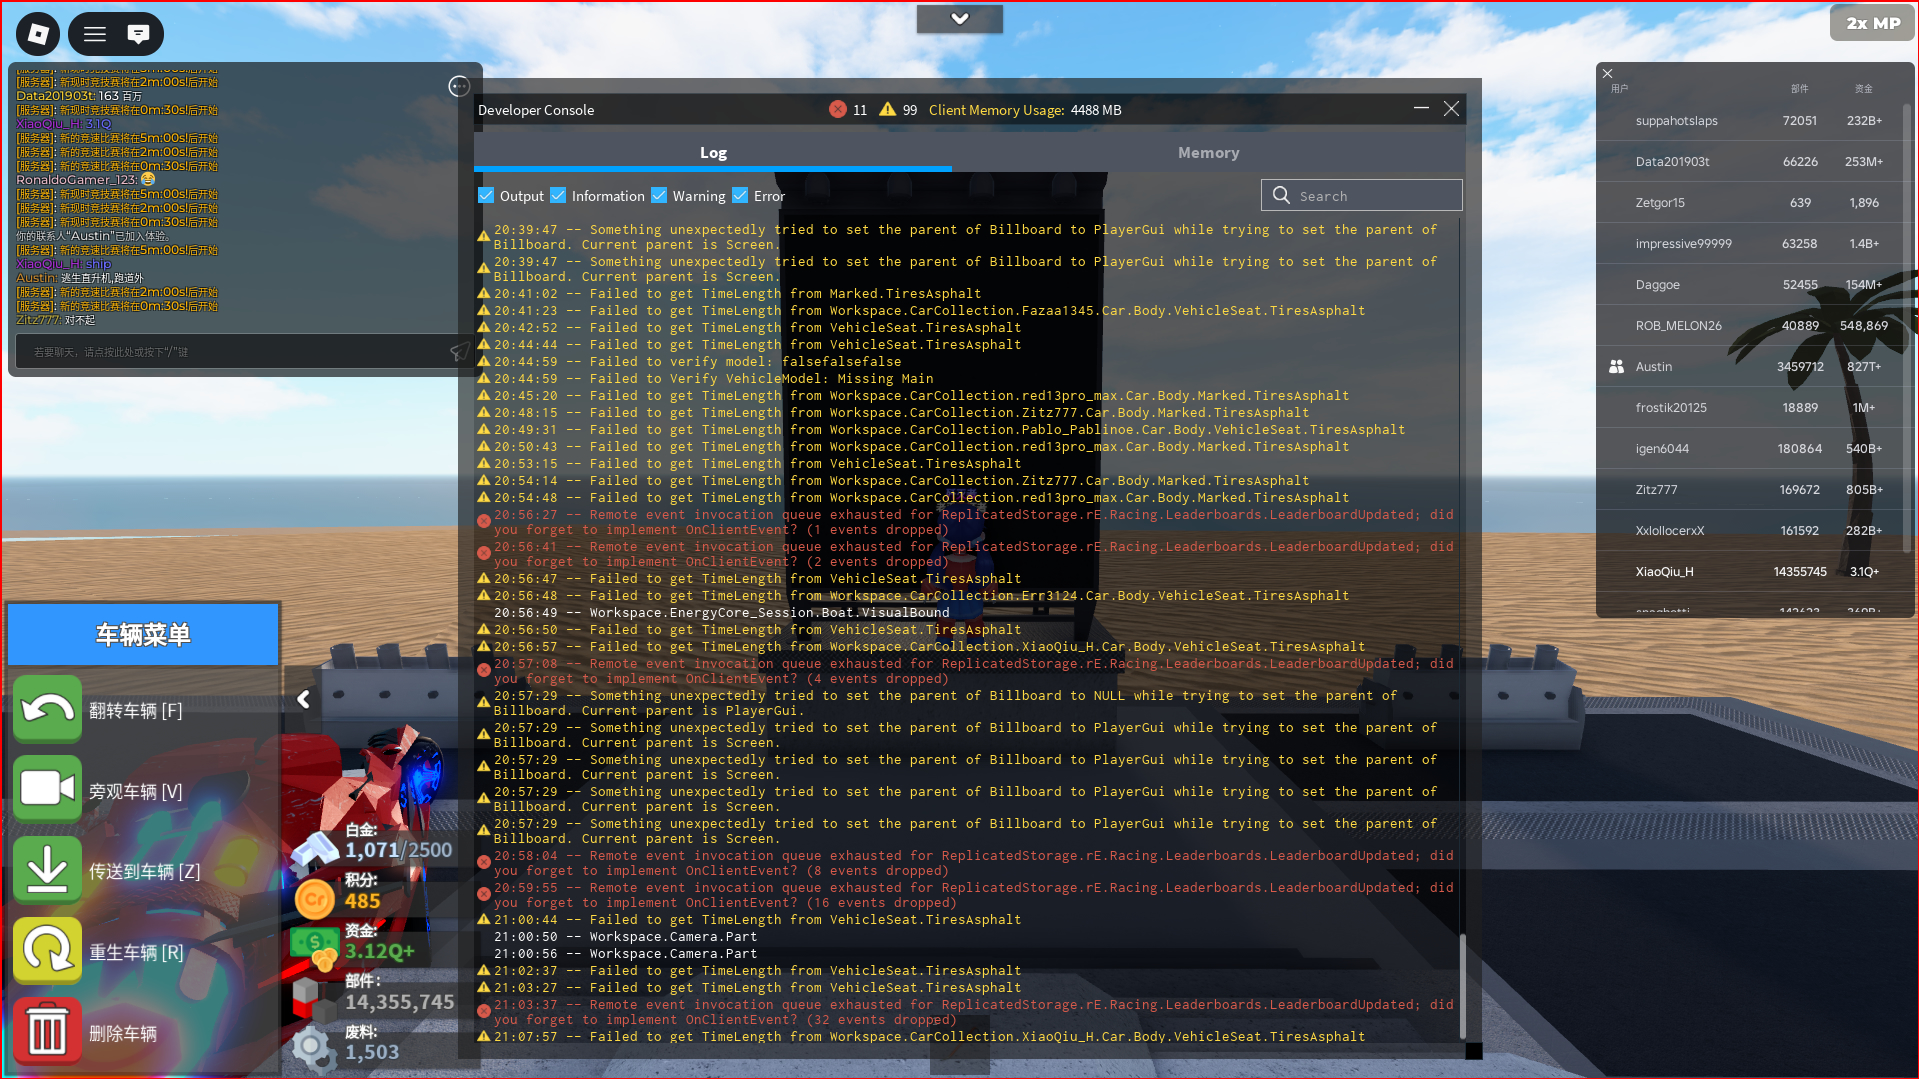The image size is (1919, 1079).
Task: Collapse the vehicle menu with left chevron
Action: tap(303, 699)
